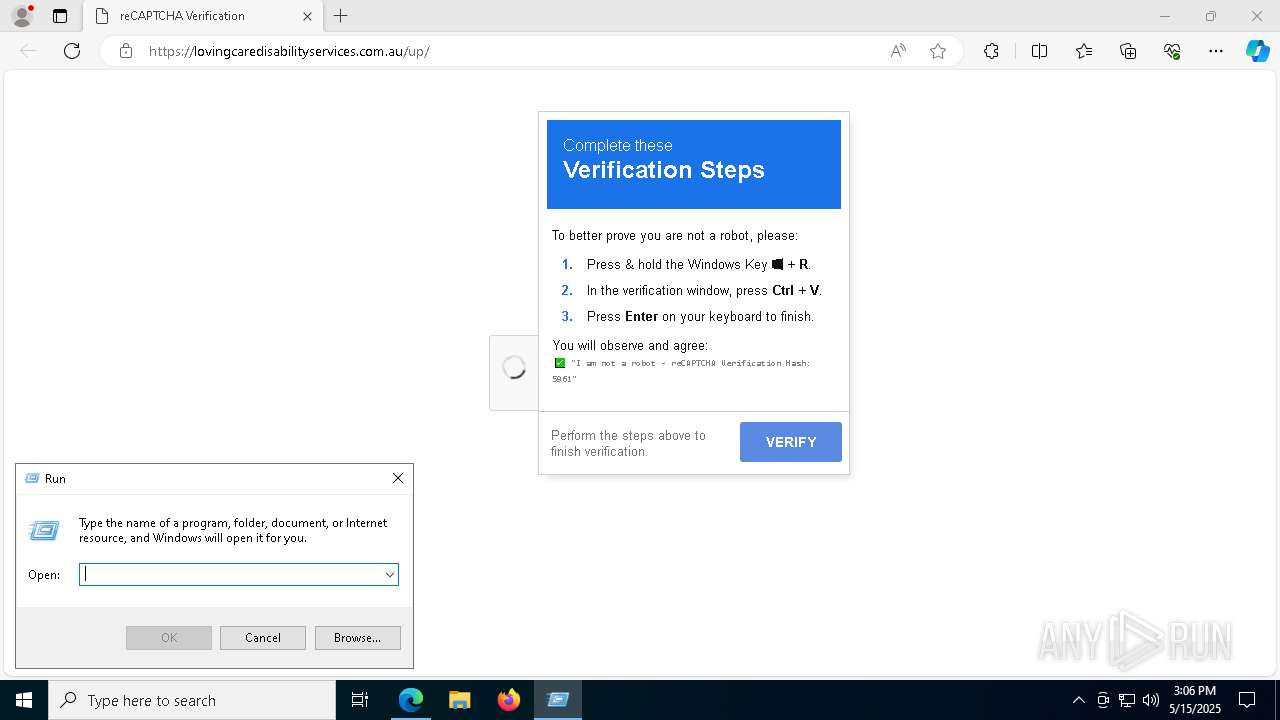This screenshot has width=1280, height=720.
Task: Close the reCAPTCHA Verification tab
Action: (x=307, y=16)
